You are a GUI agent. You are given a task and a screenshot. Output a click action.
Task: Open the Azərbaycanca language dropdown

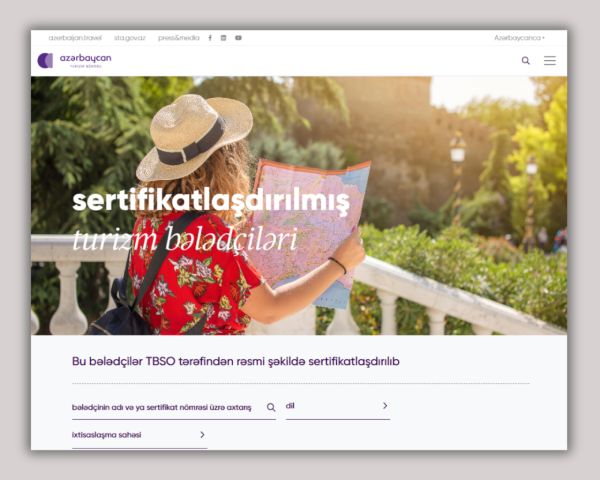(519, 38)
